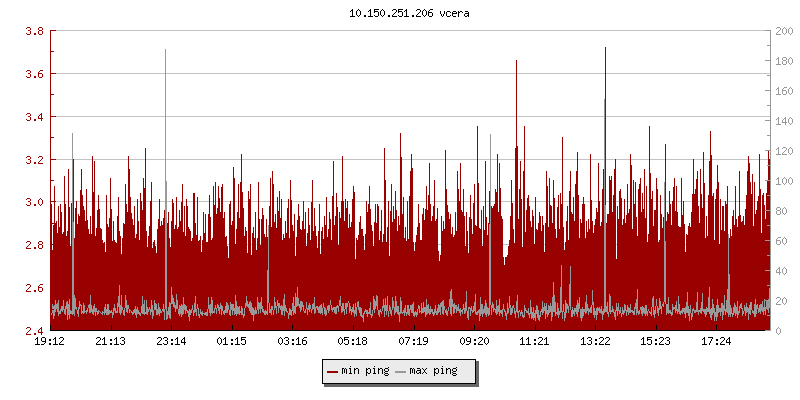Click the 21:13 time axis label
Screen dimensions: 800x400
click(x=110, y=342)
